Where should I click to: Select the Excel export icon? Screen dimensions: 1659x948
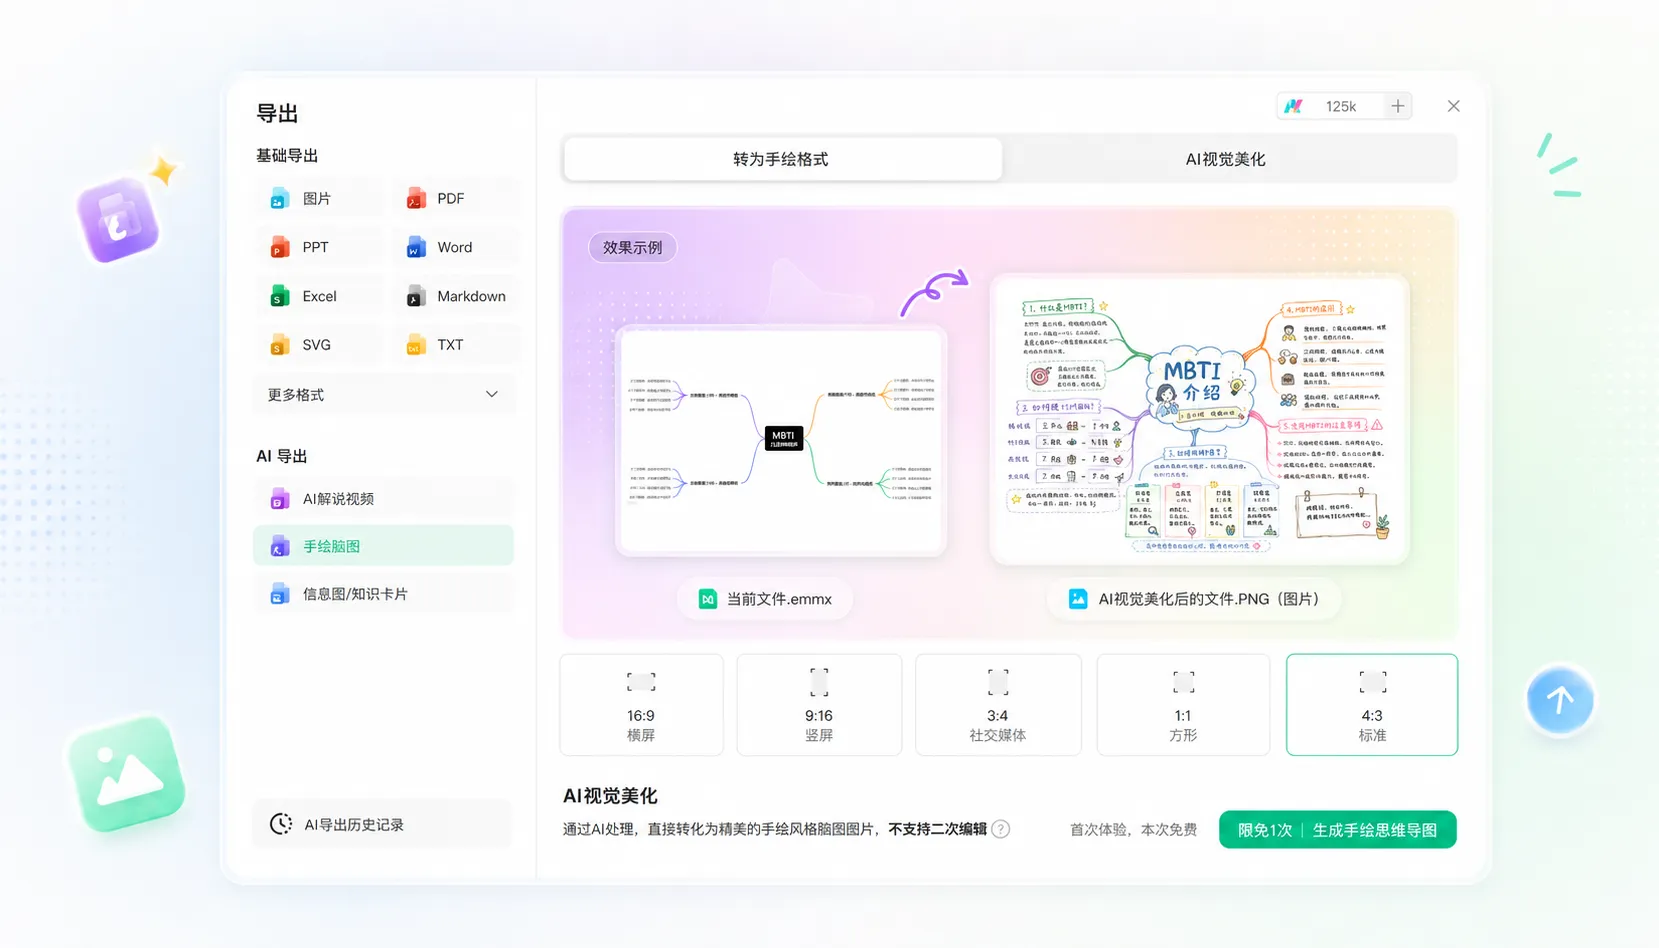click(x=280, y=296)
